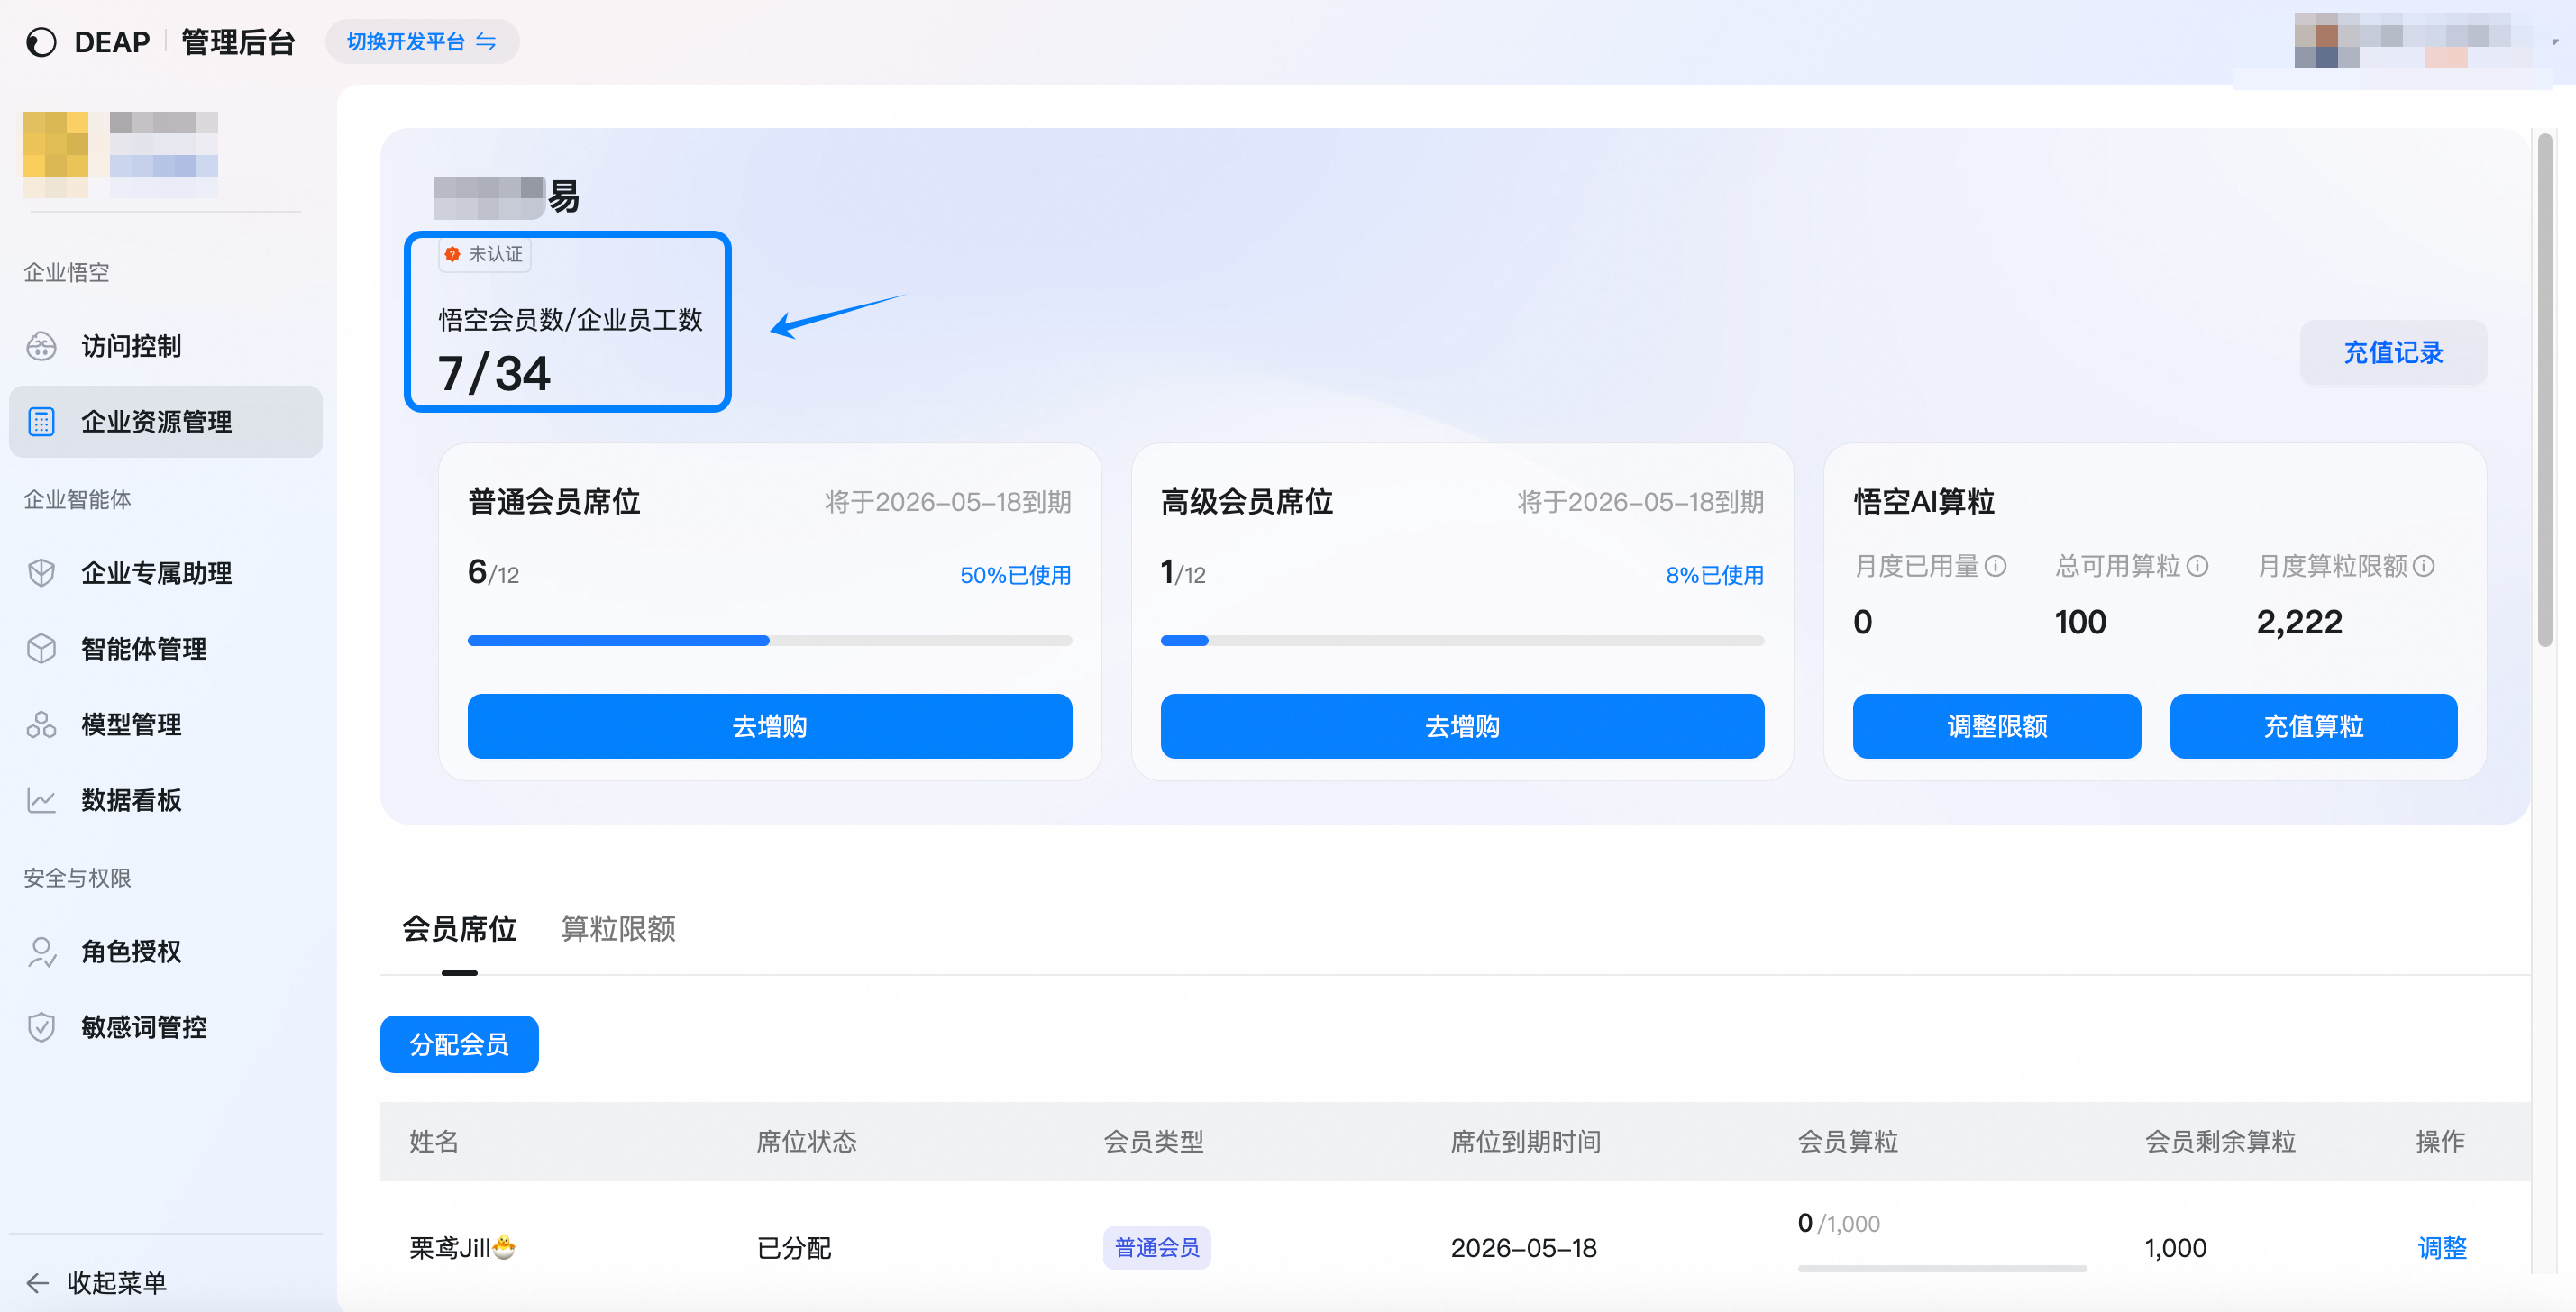The width and height of the screenshot is (2576, 1312).
Task: Click the enterprise avatar in sidebar
Action: click(56, 154)
